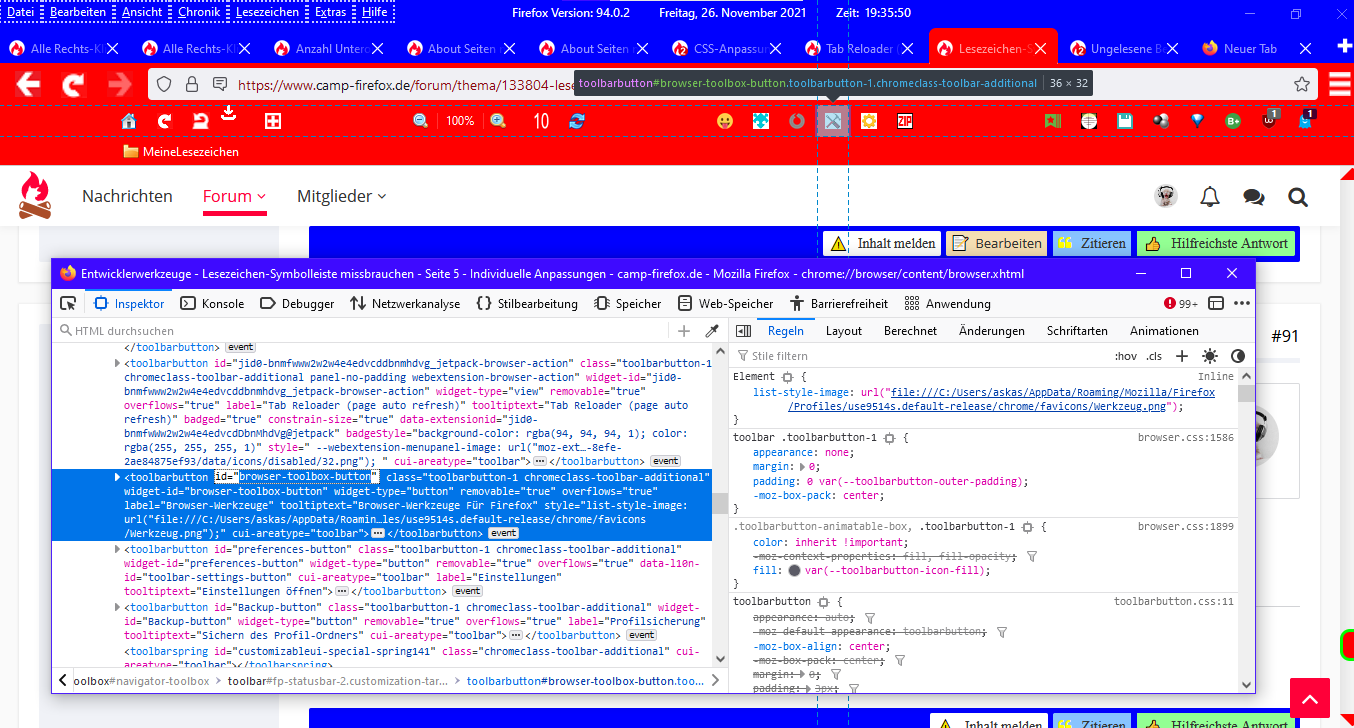Click the fill color swatch in rules
Image resolution: width=1354 pixels, height=728 pixels.
point(794,570)
